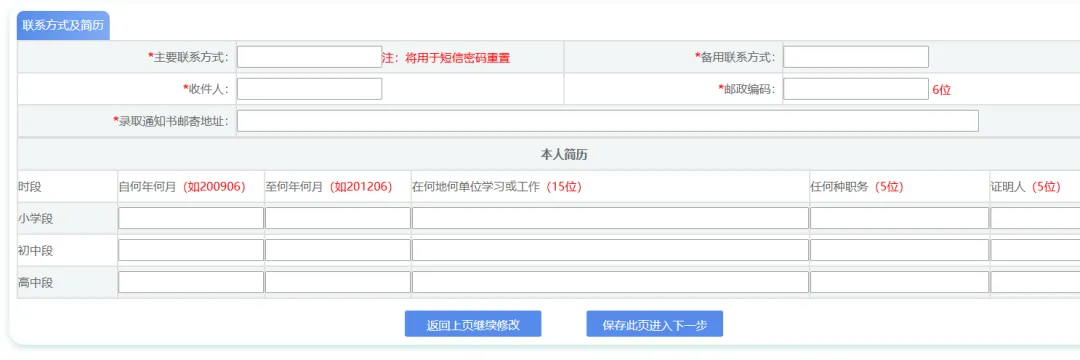This screenshot has width=1080, height=360.
Task: Click 小学段 至何年何月 end date field
Action: (338, 218)
